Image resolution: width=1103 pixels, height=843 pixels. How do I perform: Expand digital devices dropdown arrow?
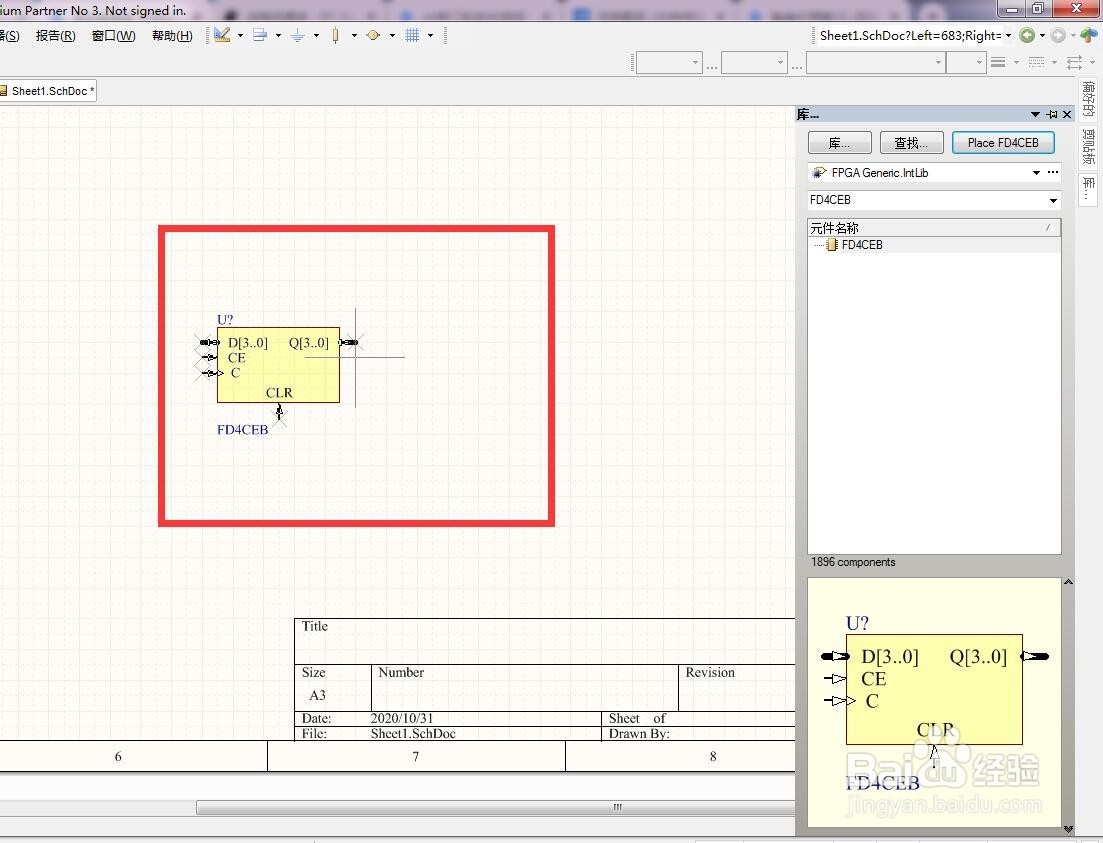355,35
